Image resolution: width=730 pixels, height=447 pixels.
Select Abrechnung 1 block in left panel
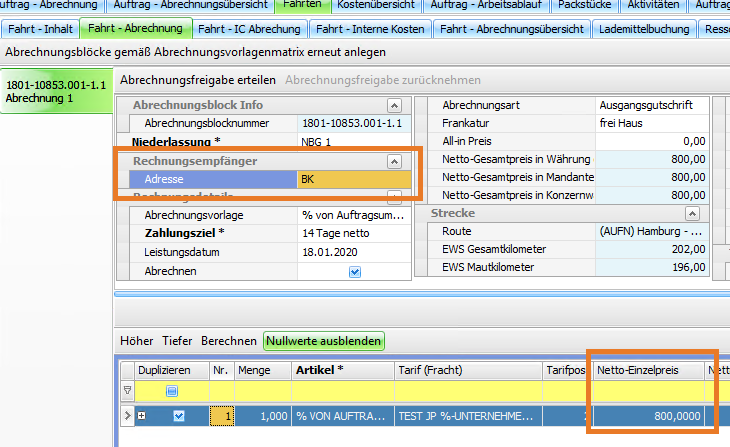(56, 92)
